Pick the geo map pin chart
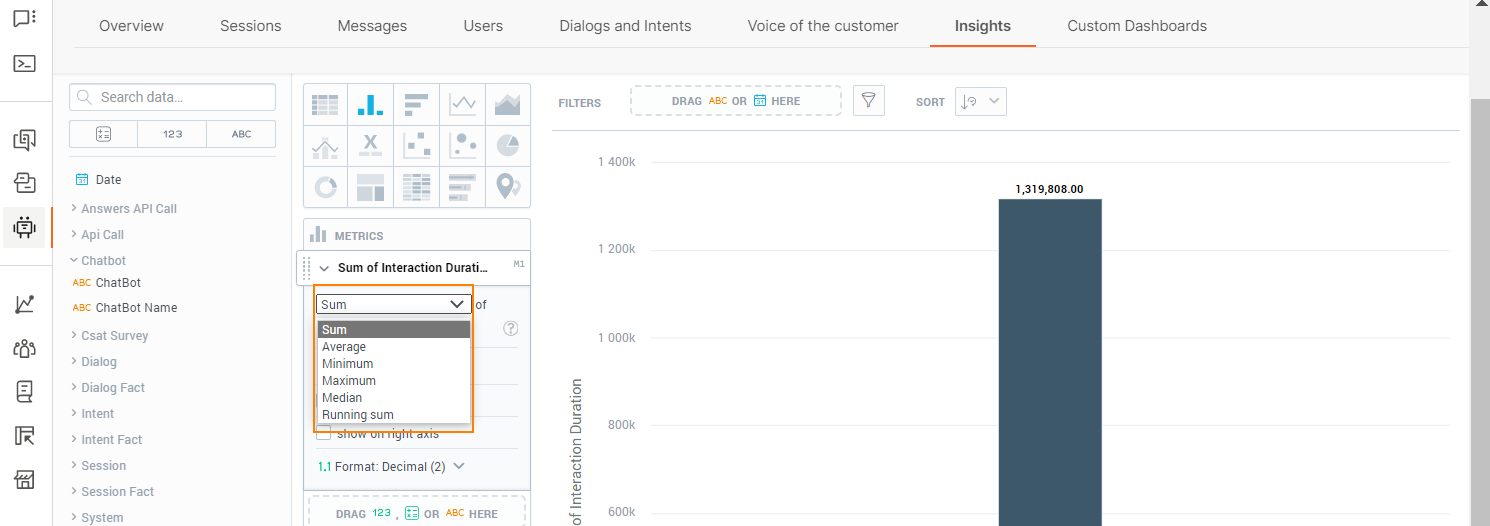Viewport: 1490px width, 526px height. [x=508, y=187]
